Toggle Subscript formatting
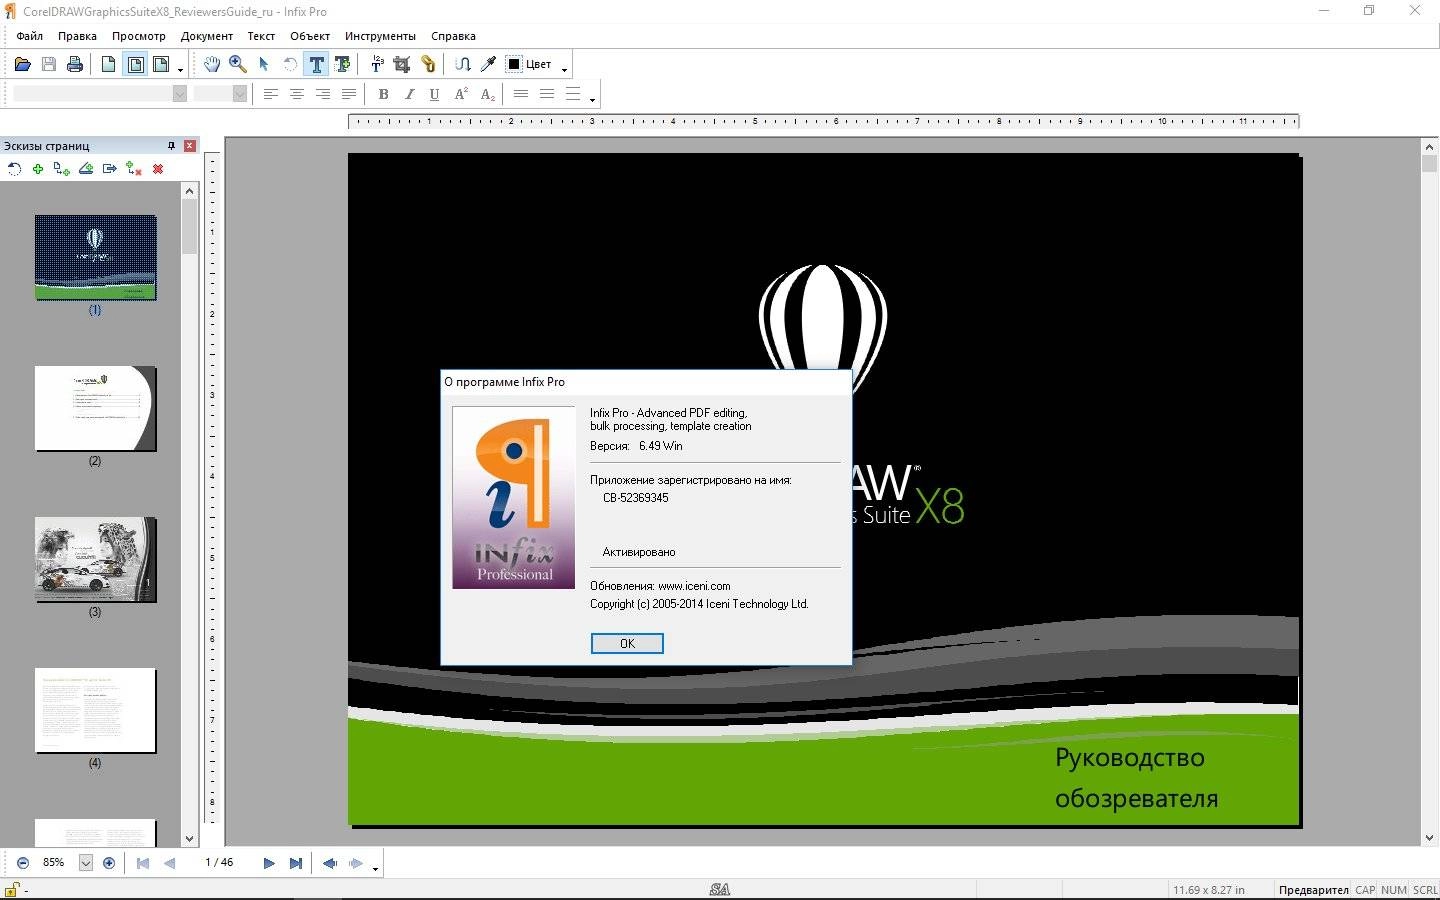This screenshot has height=900, width=1440. click(x=487, y=94)
